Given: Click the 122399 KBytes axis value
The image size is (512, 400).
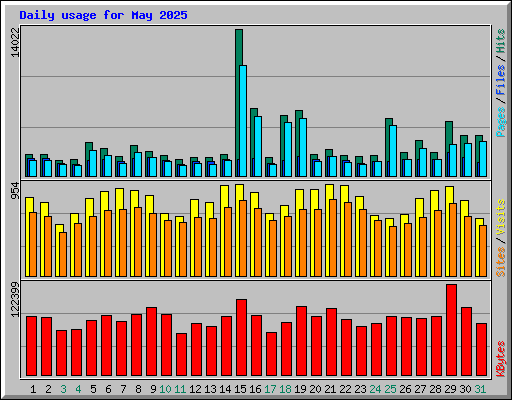Looking at the screenshot, I should click(15, 300).
